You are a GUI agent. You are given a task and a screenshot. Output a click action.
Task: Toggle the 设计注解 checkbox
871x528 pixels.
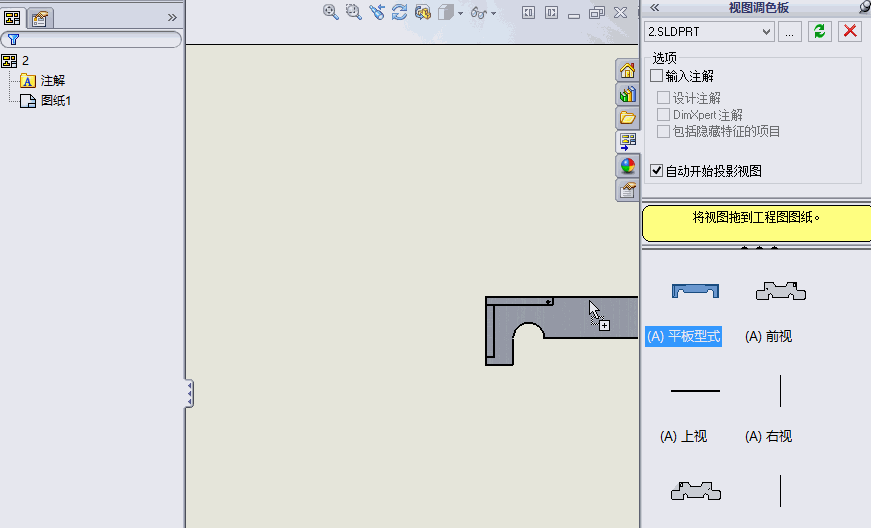click(663, 98)
